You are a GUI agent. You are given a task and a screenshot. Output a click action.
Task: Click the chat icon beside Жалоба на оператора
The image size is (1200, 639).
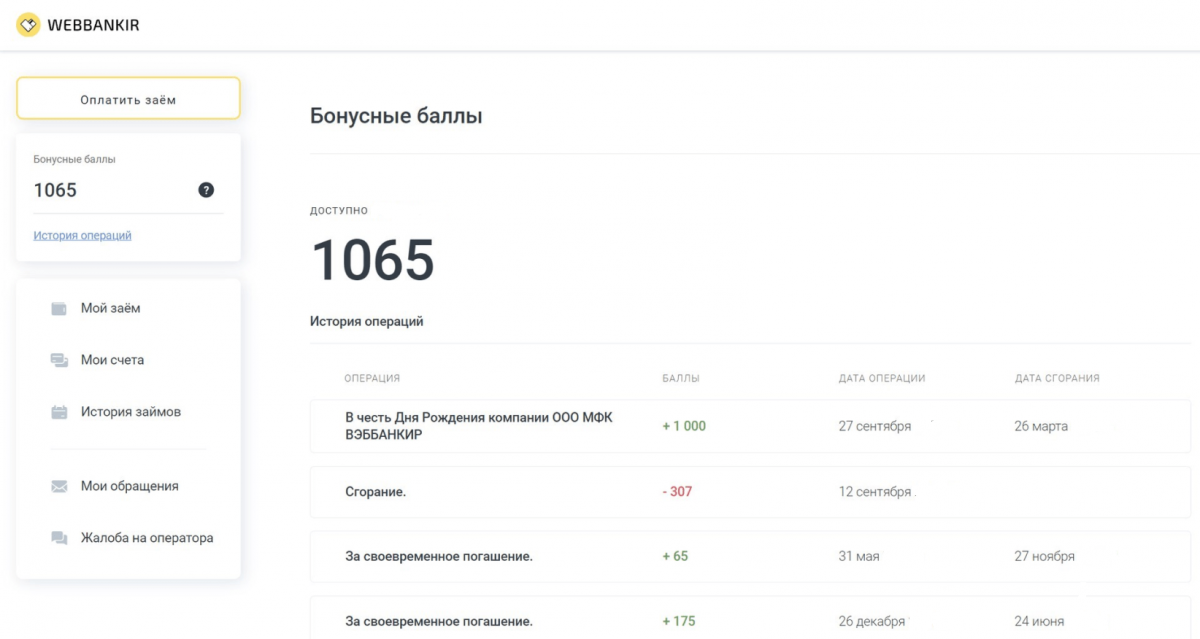(59, 538)
